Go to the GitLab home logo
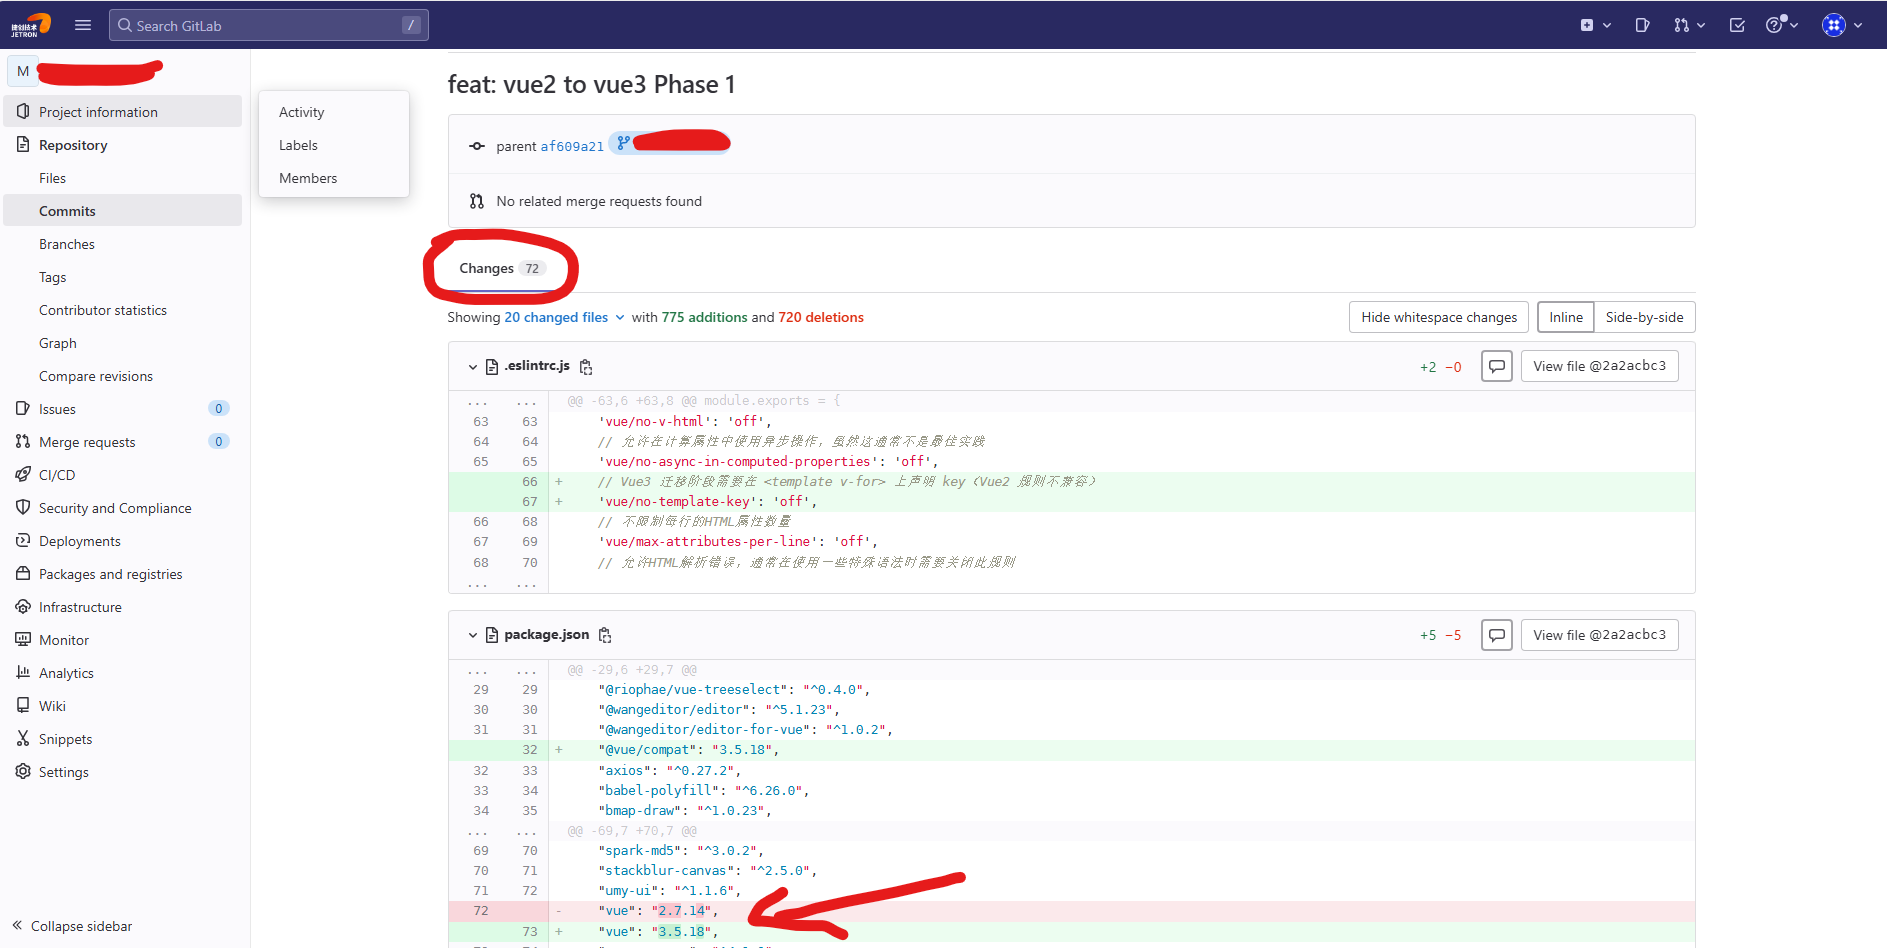Image resolution: width=1887 pixels, height=948 pixels. point(31,25)
